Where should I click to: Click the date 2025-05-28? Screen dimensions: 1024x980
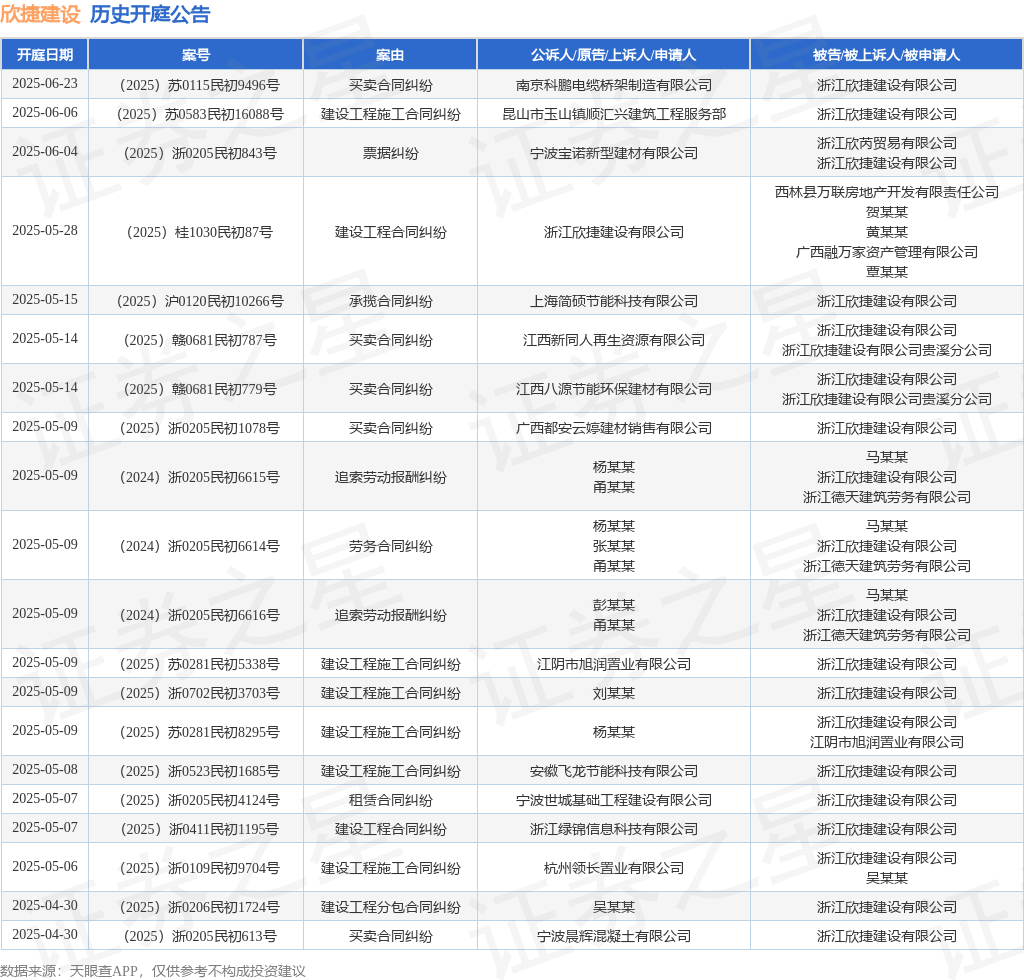tap(44, 230)
